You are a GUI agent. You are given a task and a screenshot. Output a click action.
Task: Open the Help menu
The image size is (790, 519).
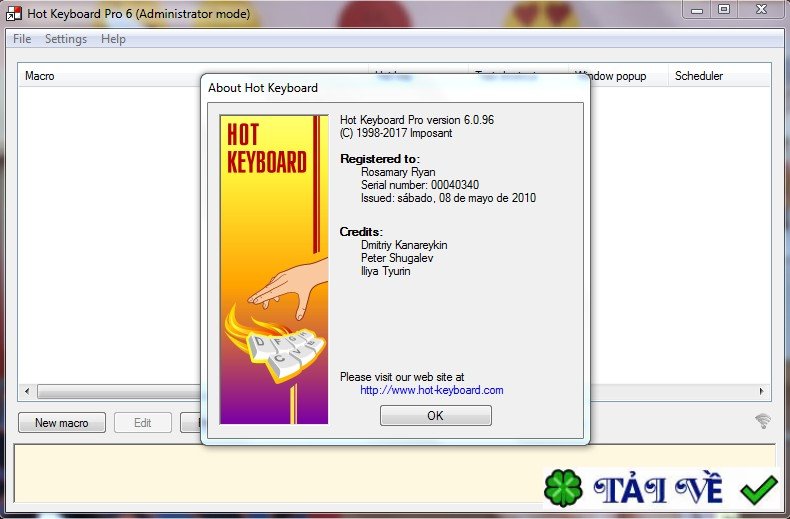click(x=113, y=39)
